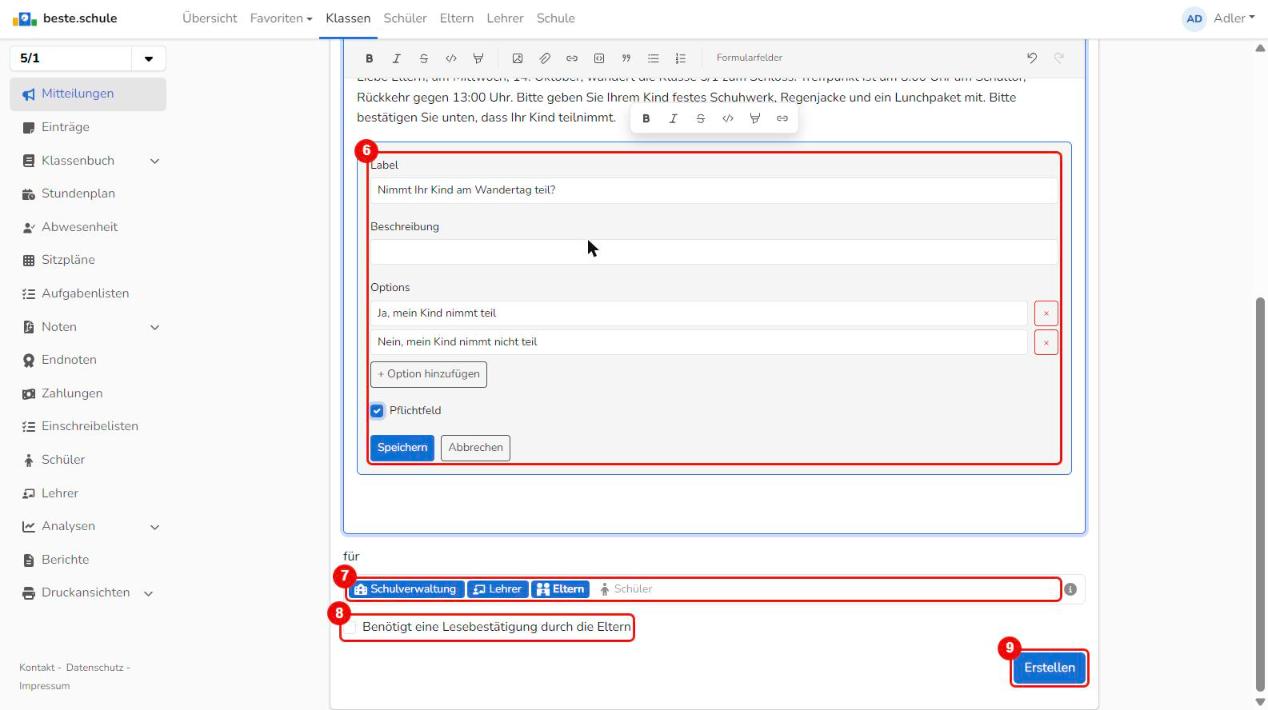
Task: Redo the last undone editor change
Action: (x=1059, y=58)
